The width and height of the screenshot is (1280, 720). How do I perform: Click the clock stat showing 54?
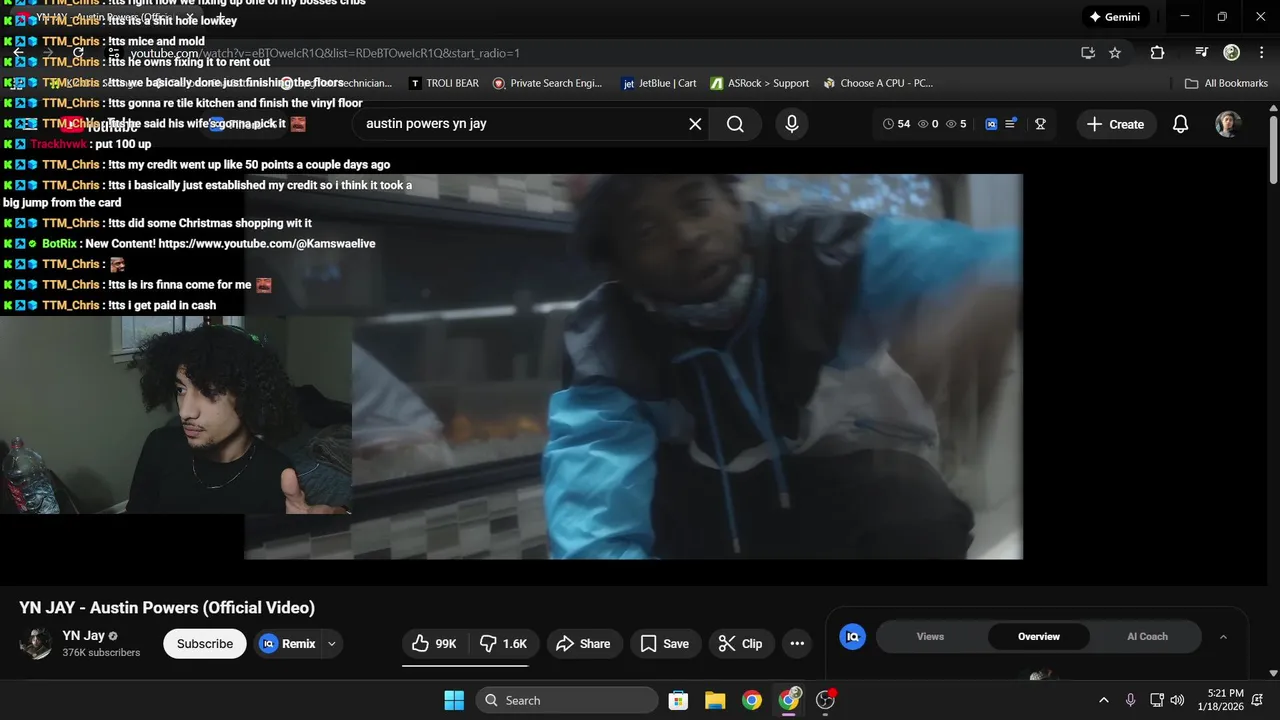897,124
